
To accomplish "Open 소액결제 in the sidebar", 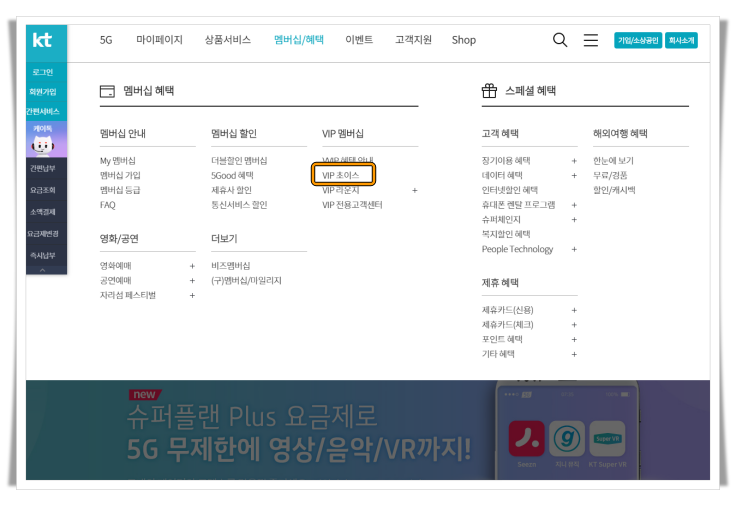I will (43, 212).
